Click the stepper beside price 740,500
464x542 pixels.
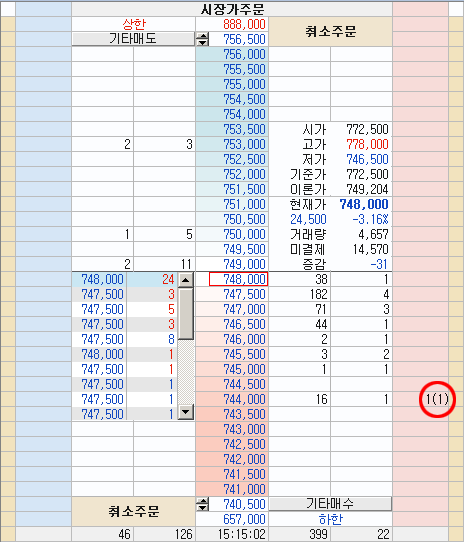202,505
